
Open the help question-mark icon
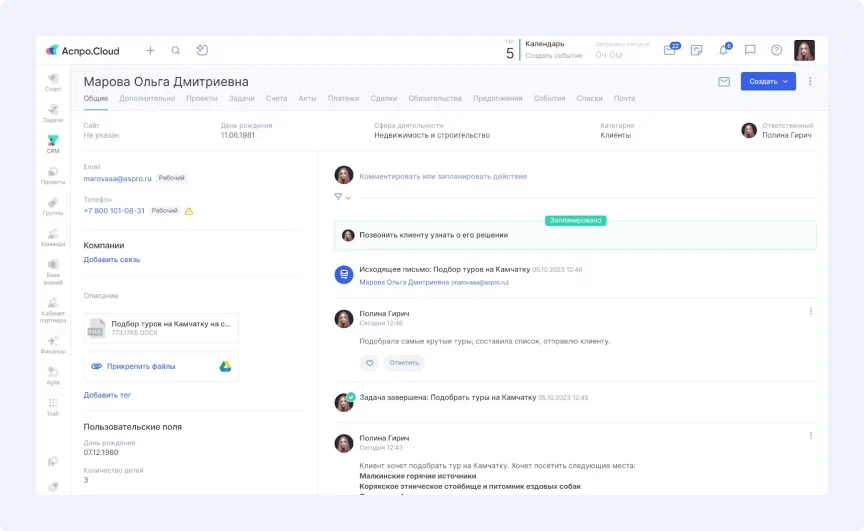click(x=776, y=50)
